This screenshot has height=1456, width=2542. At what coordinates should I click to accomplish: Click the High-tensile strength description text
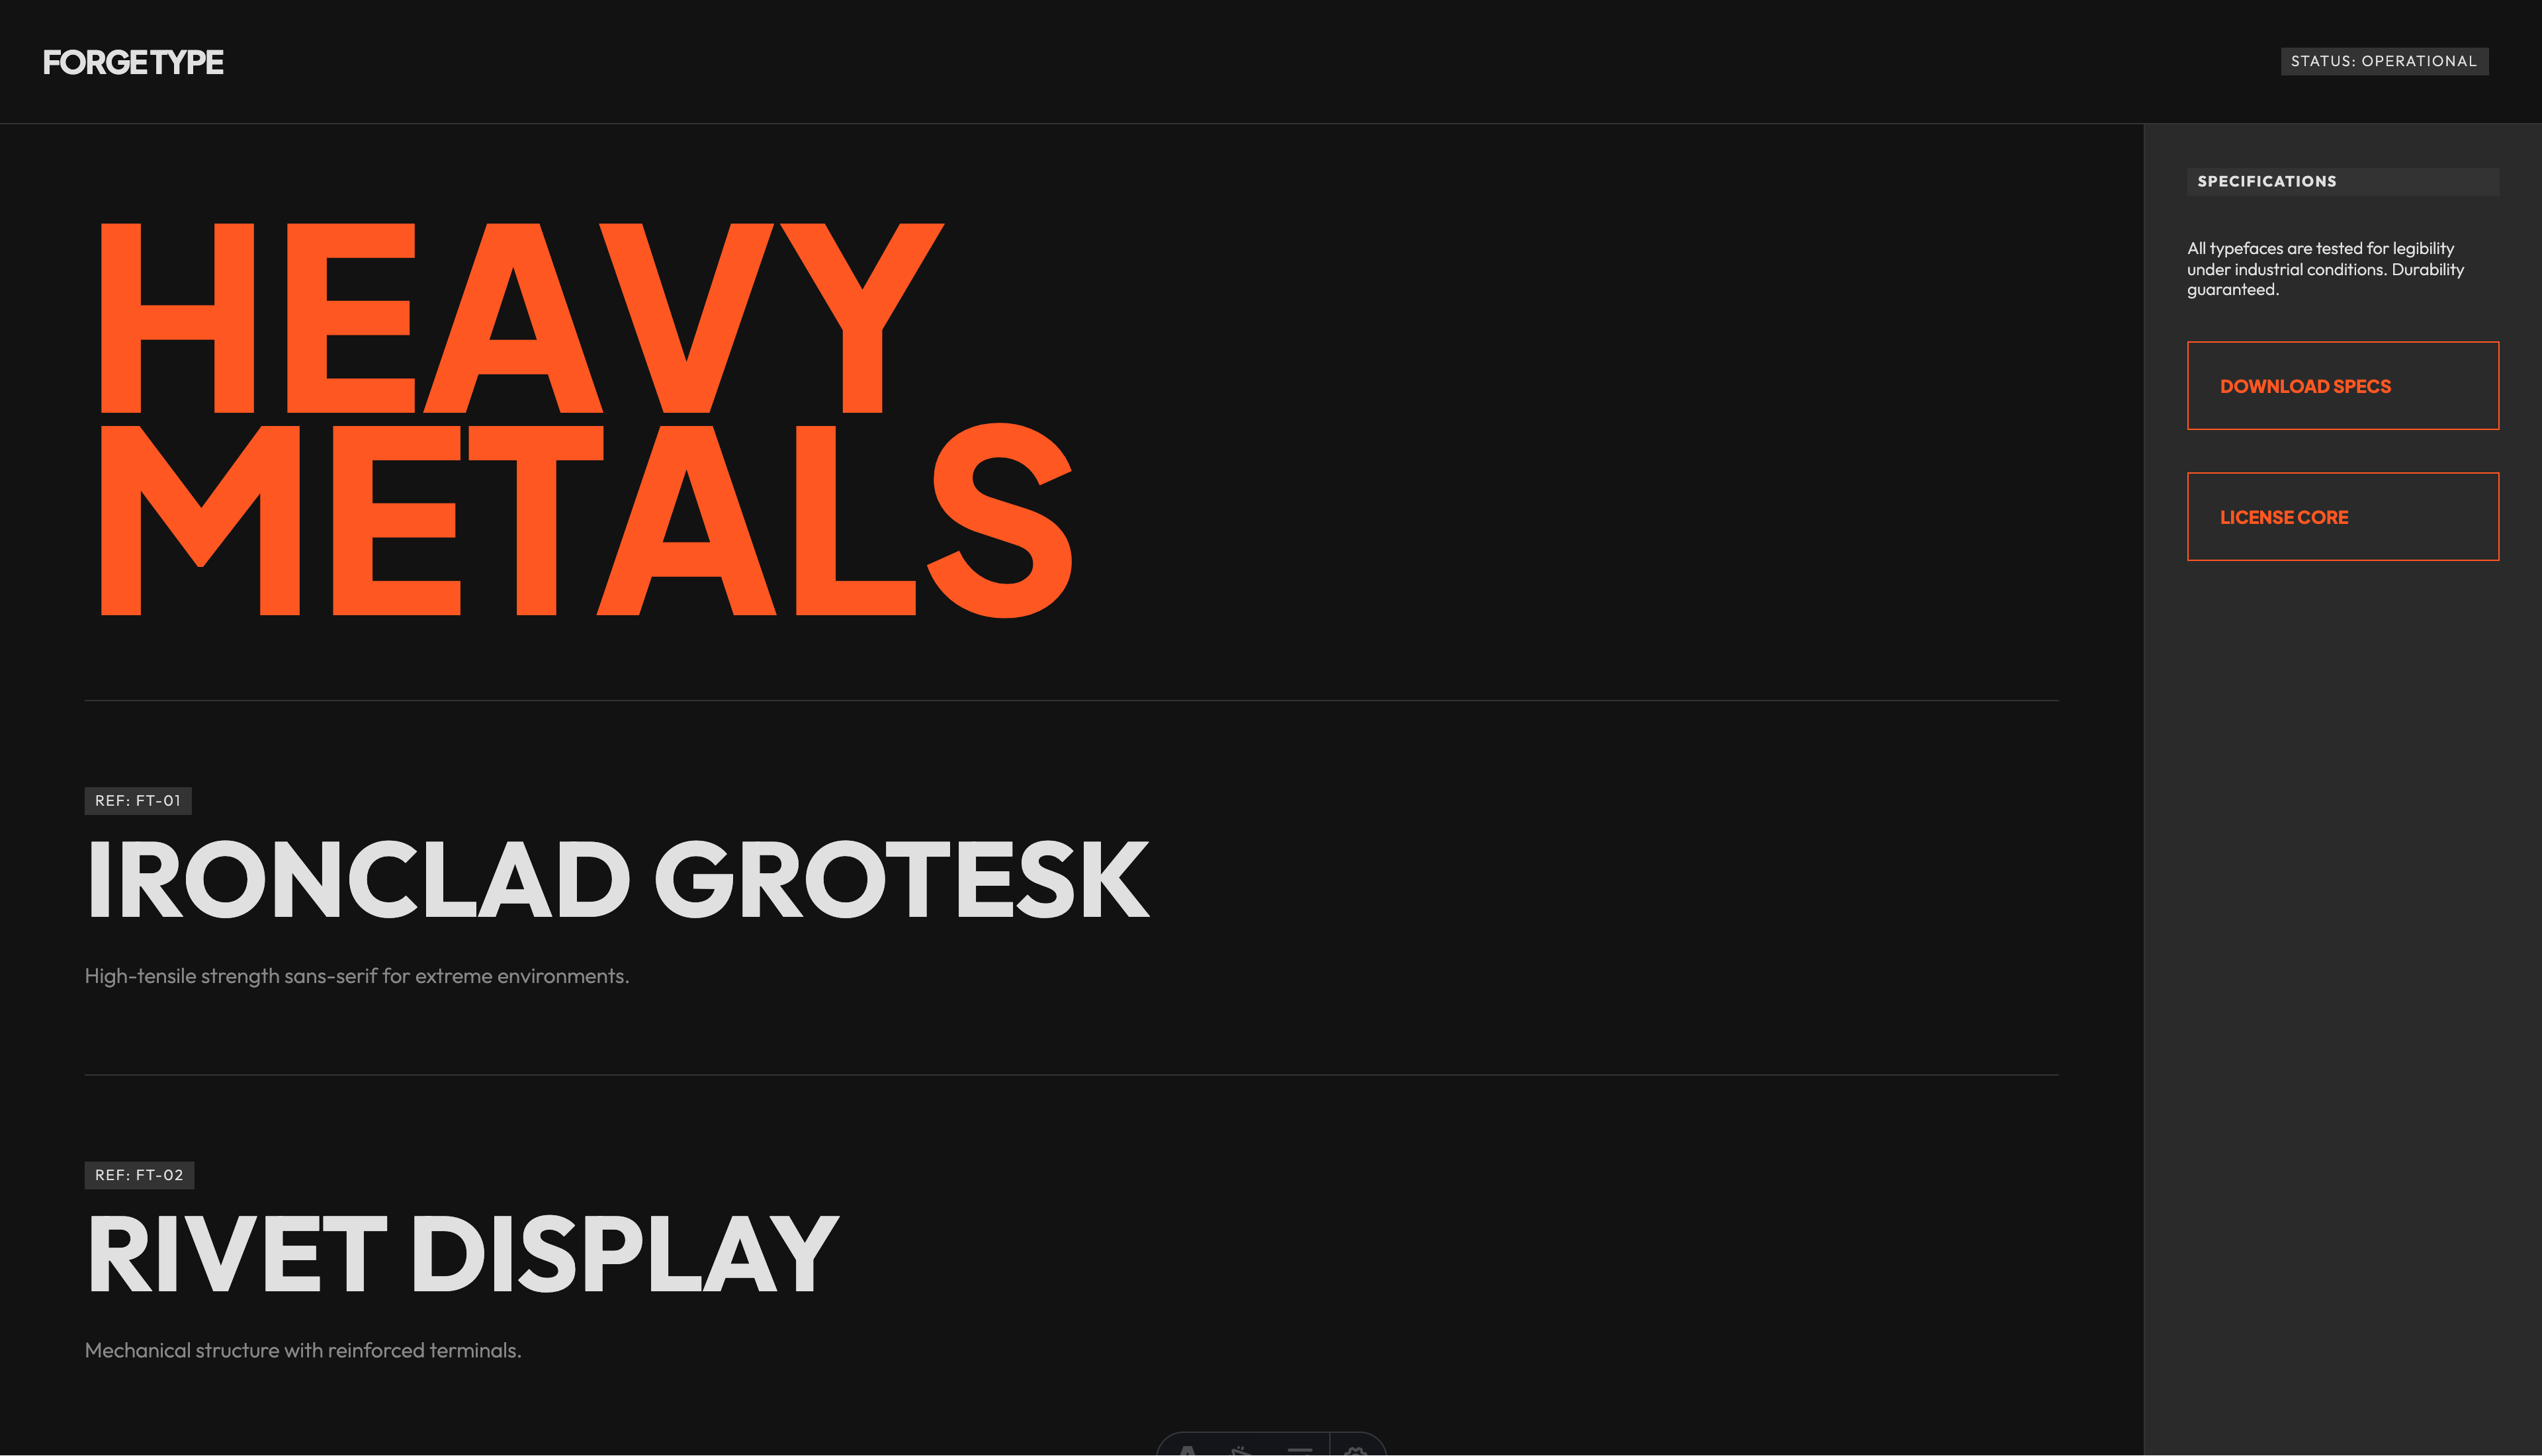[357, 976]
